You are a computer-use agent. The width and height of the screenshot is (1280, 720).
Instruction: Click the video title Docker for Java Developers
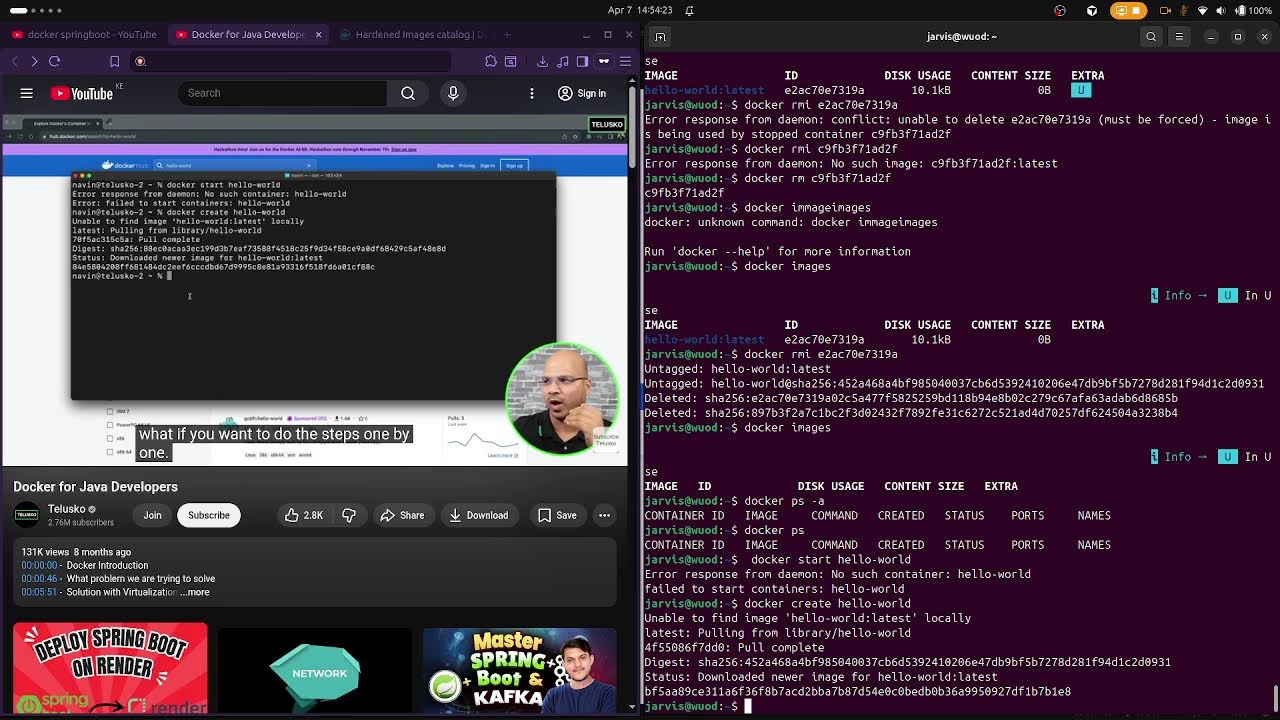pos(95,487)
